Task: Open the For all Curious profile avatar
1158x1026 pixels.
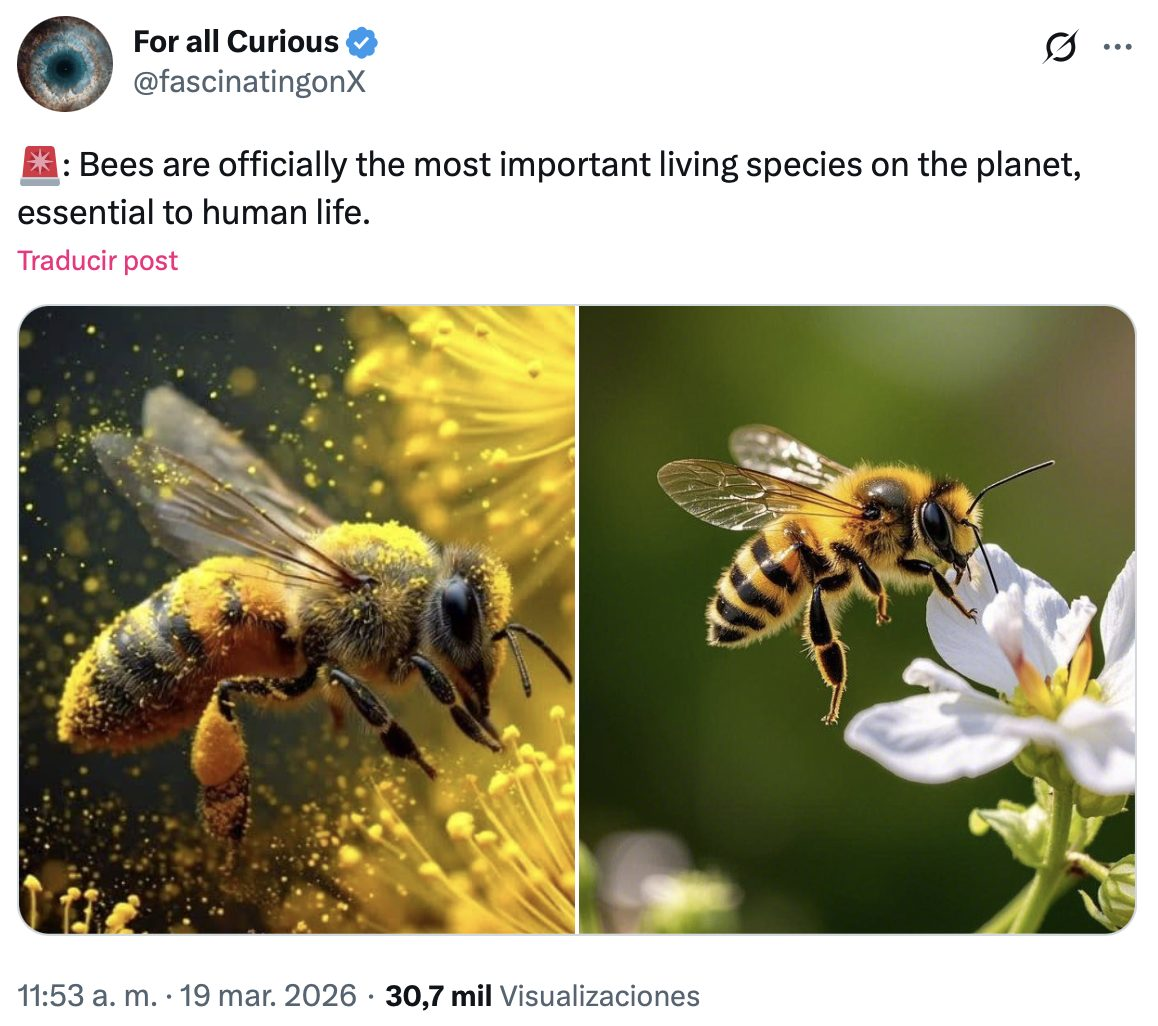Action: 65,64
